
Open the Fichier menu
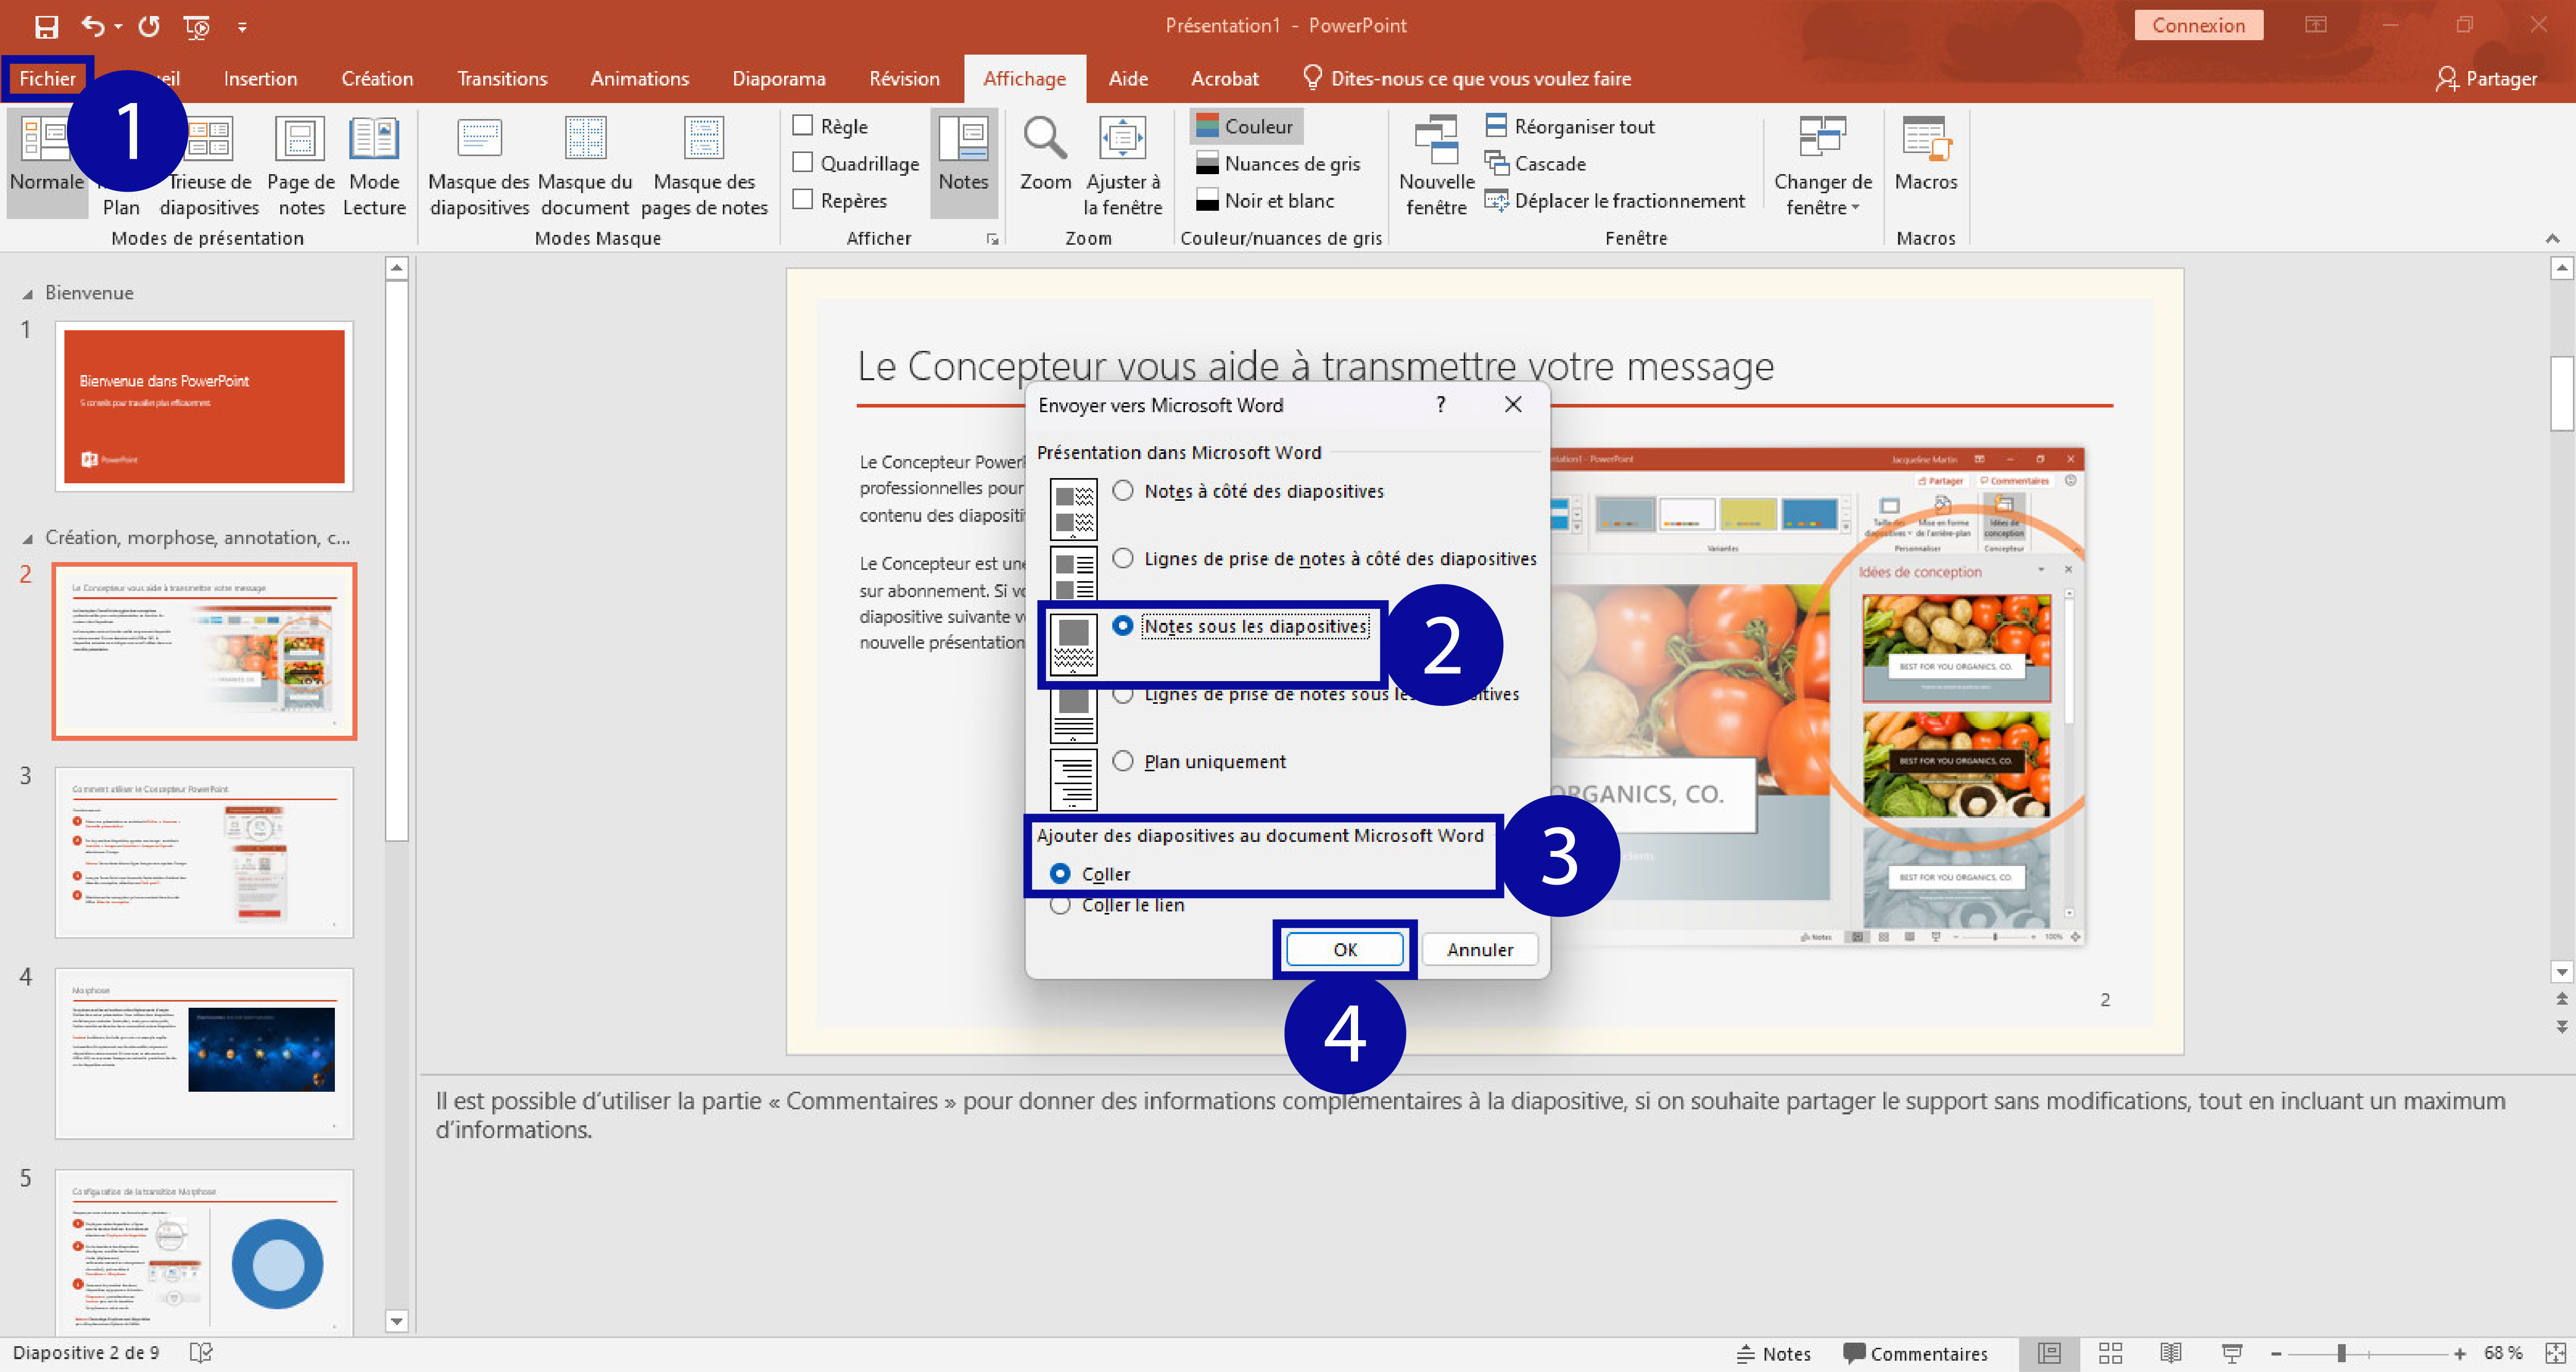(x=47, y=79)
